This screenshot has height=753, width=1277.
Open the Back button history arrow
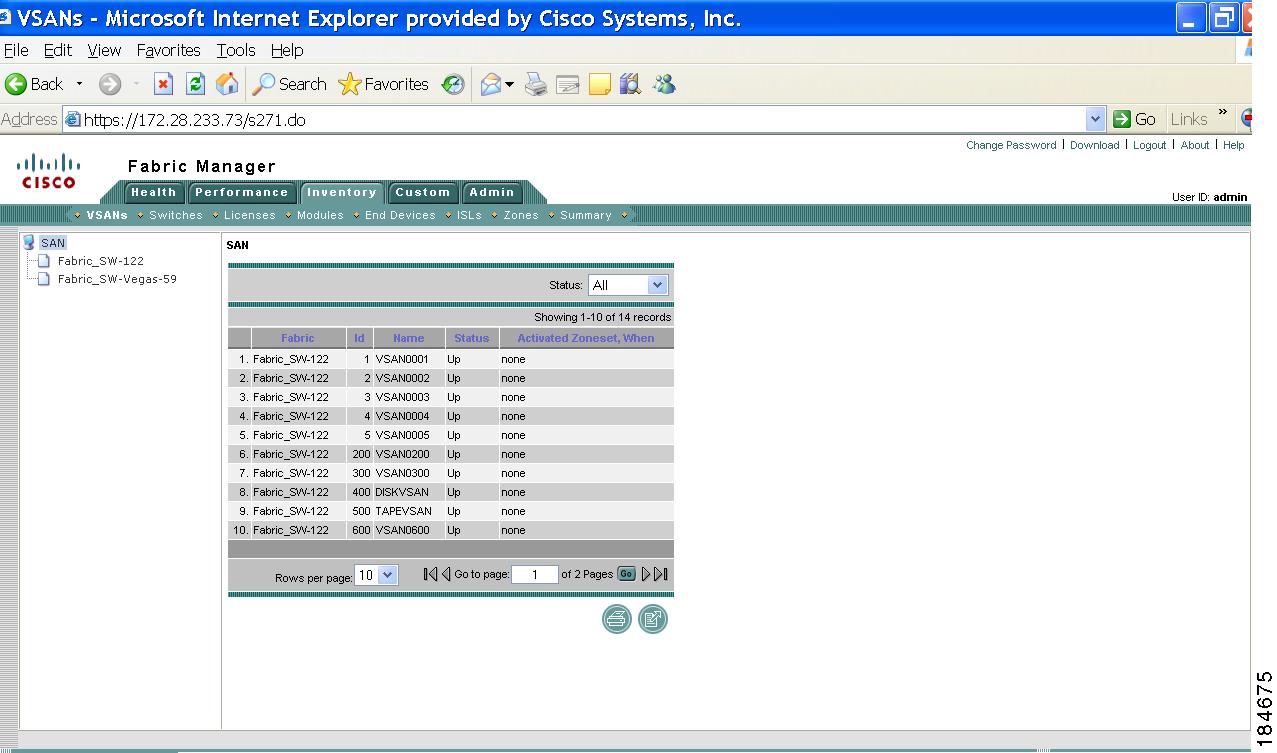tap(80, 85)
